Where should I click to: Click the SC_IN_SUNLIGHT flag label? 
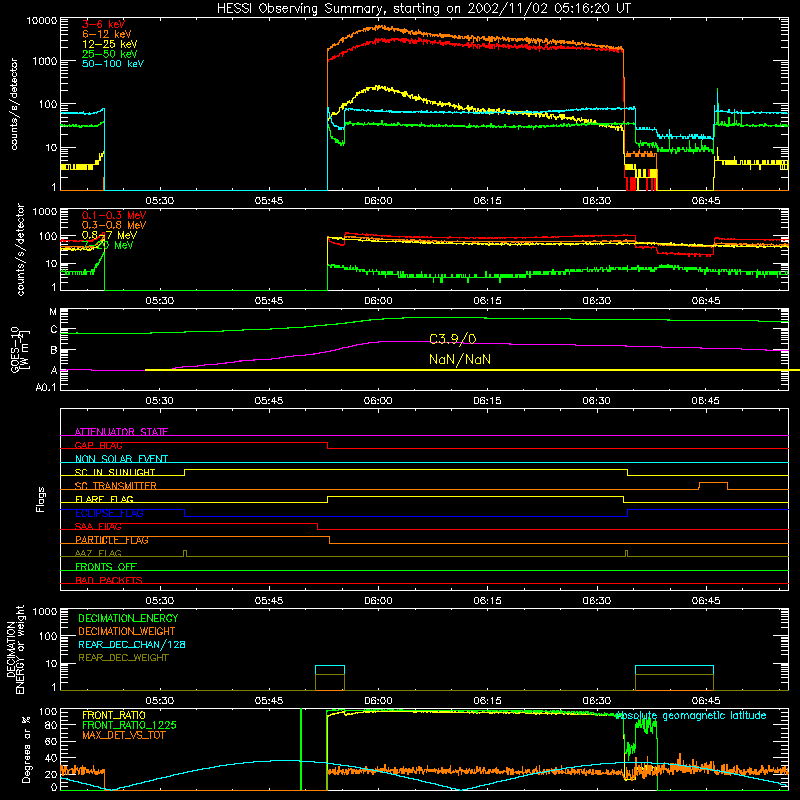click(x=115, y=472)
